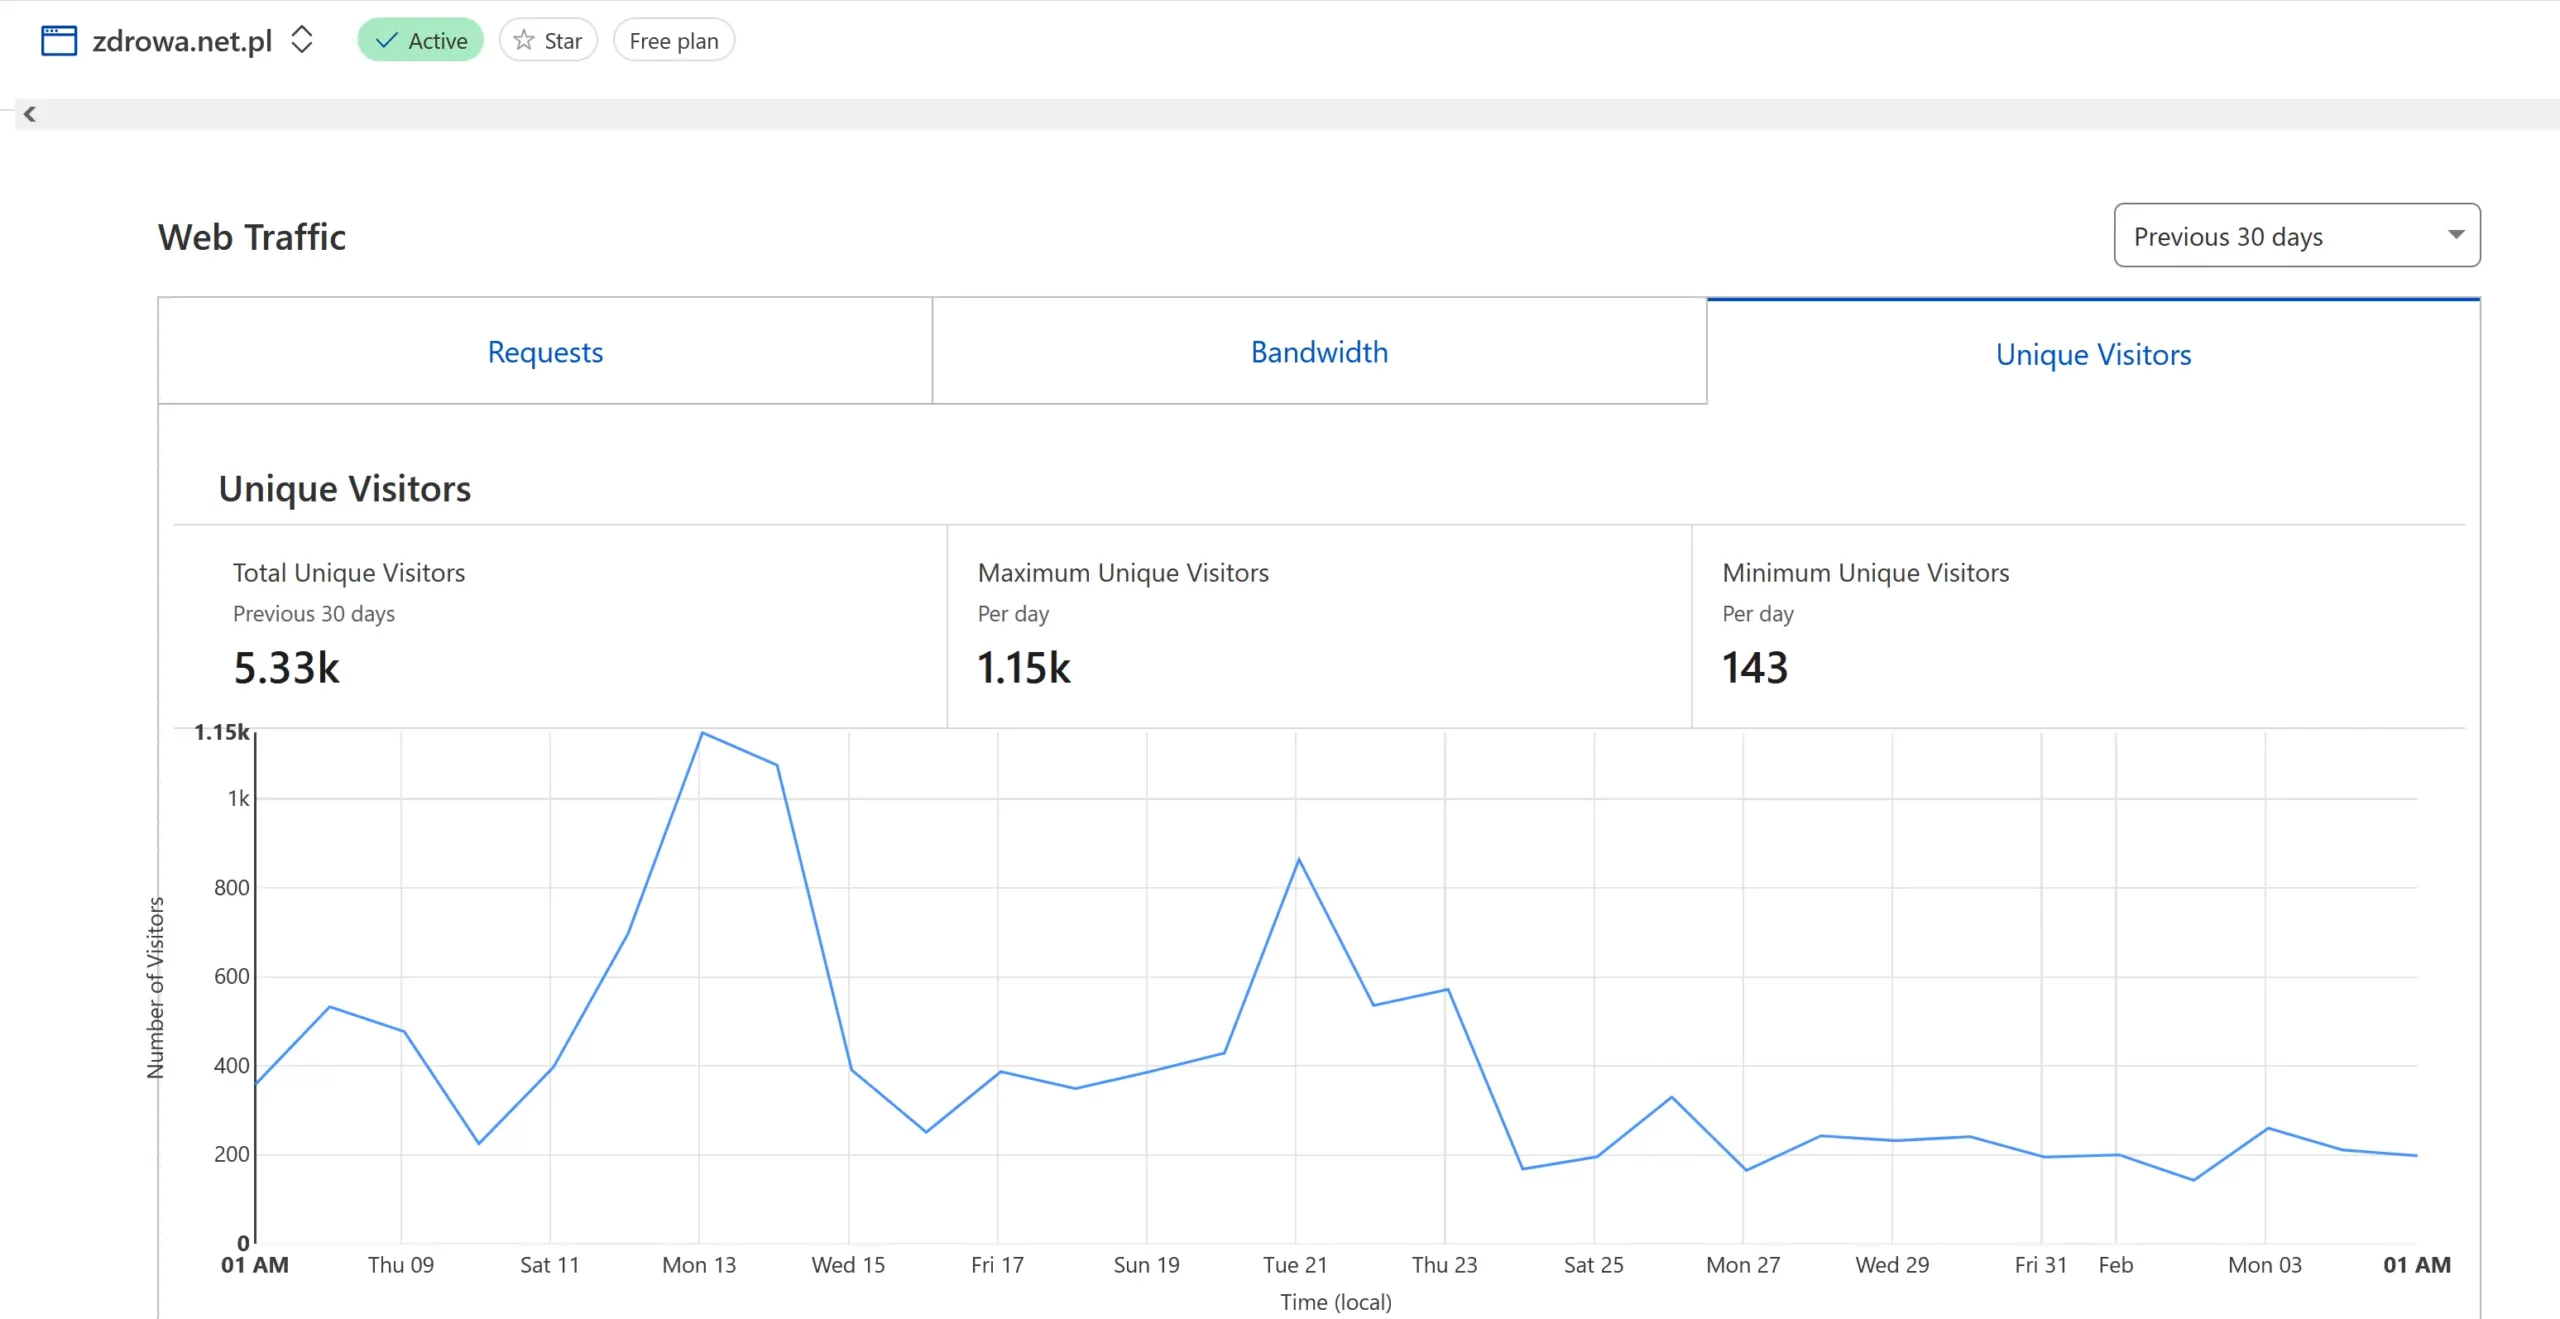Collapse sidebar with the left arrow

(30, 114)
